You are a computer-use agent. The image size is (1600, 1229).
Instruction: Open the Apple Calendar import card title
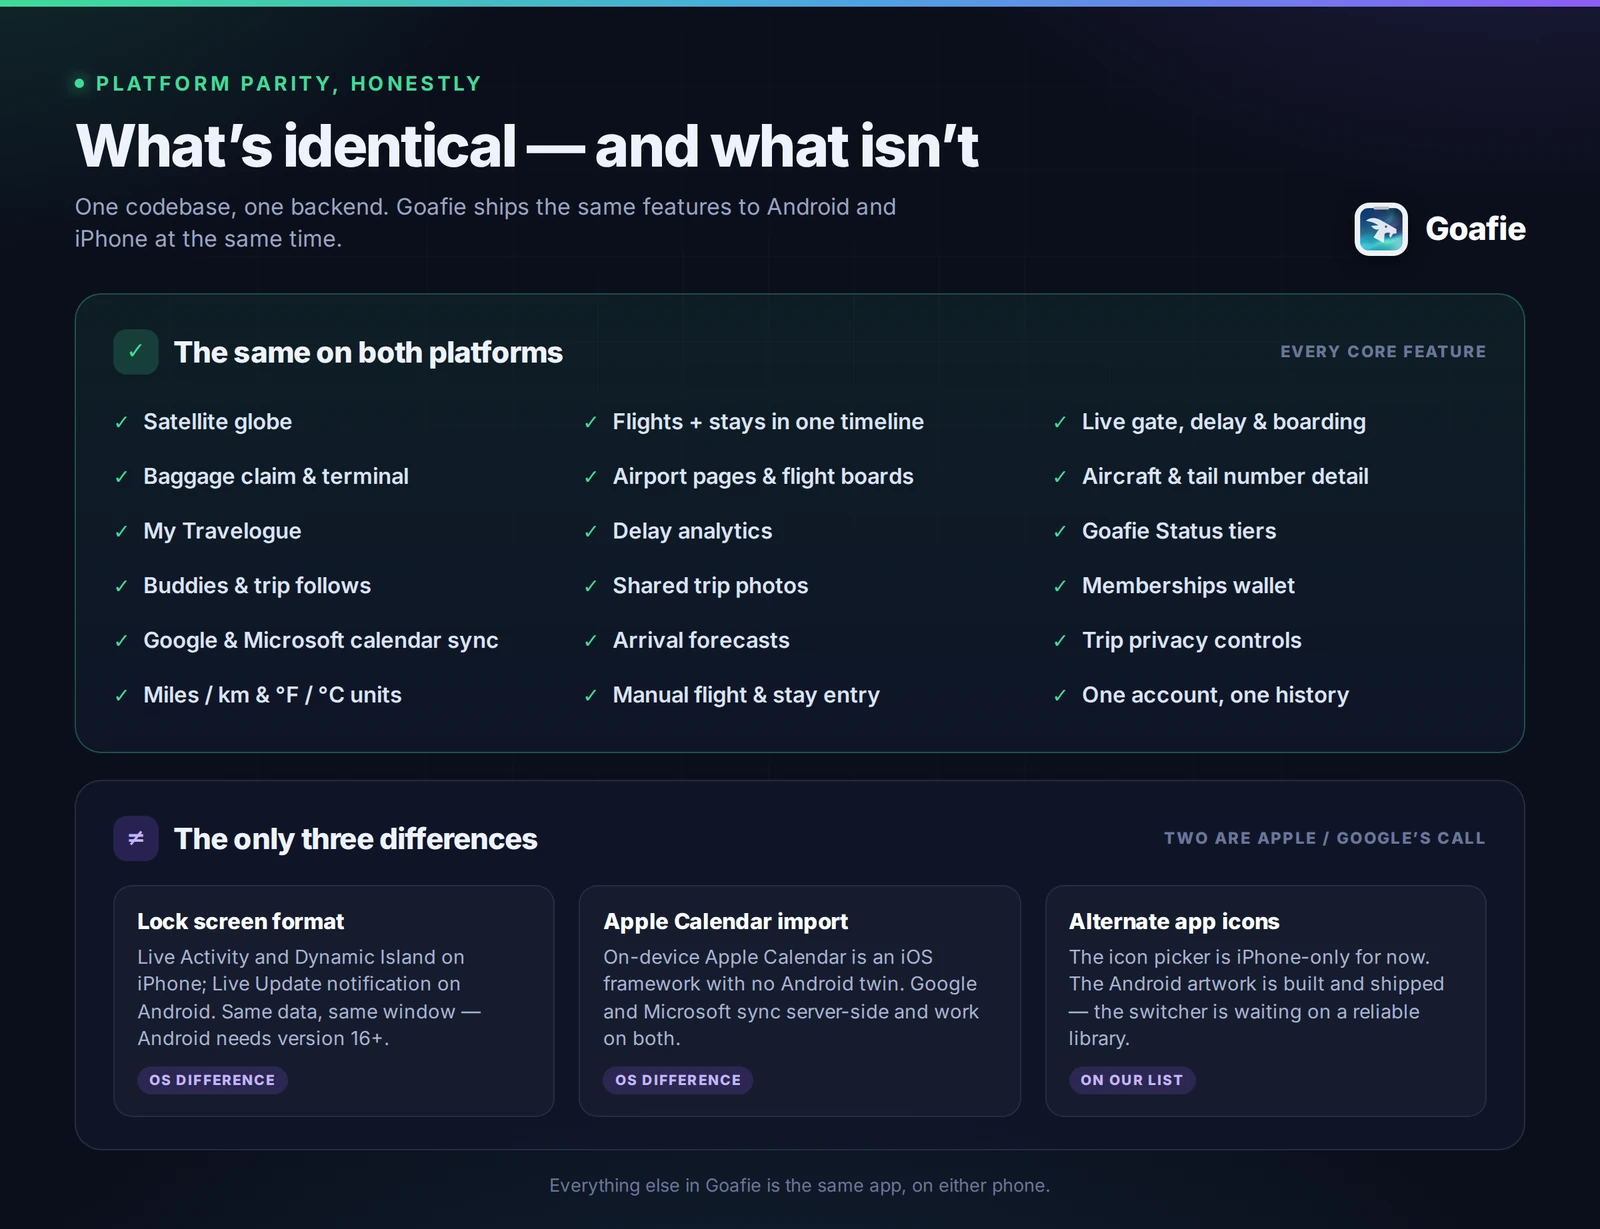725,921
